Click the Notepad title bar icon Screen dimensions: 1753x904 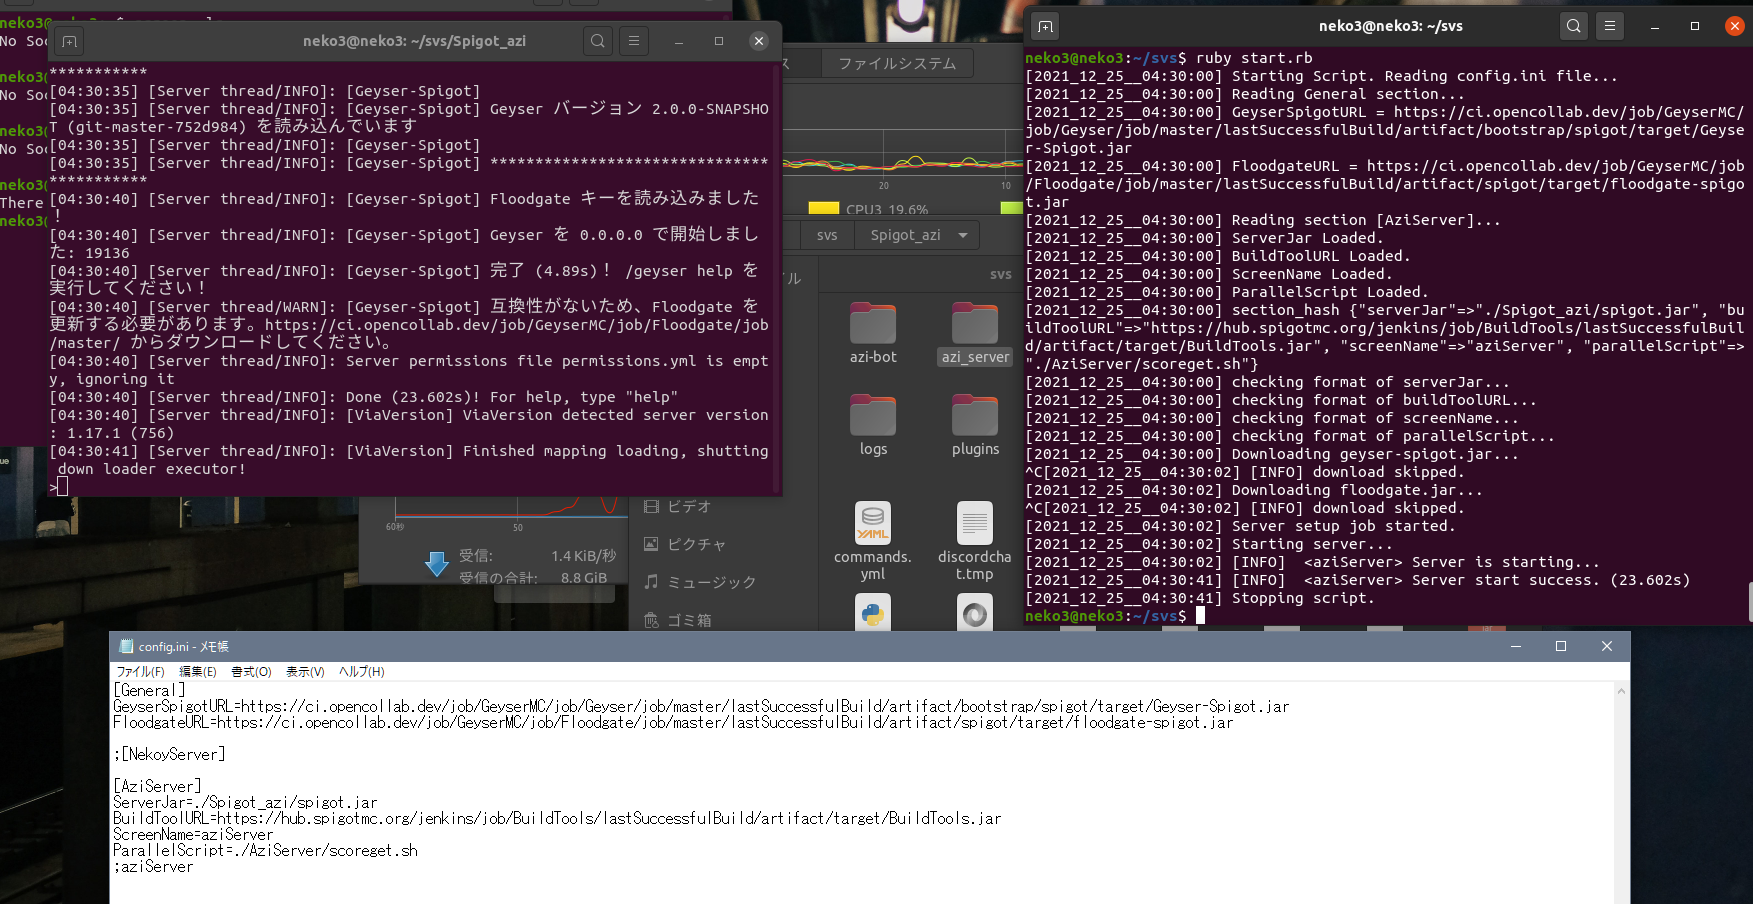coord(126,646)
